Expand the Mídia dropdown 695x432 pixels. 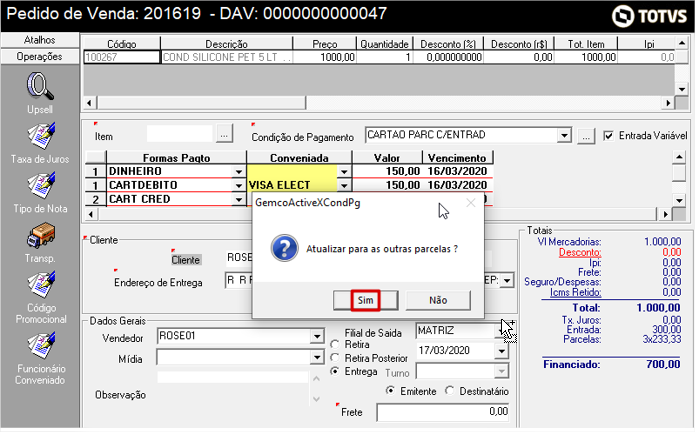coord(317,357)
